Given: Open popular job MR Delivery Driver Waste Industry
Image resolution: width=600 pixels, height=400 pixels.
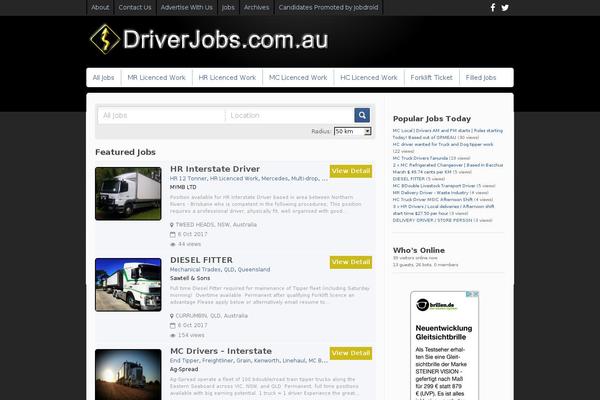Looking at the screenshot, I should click(x=430, y=193).
